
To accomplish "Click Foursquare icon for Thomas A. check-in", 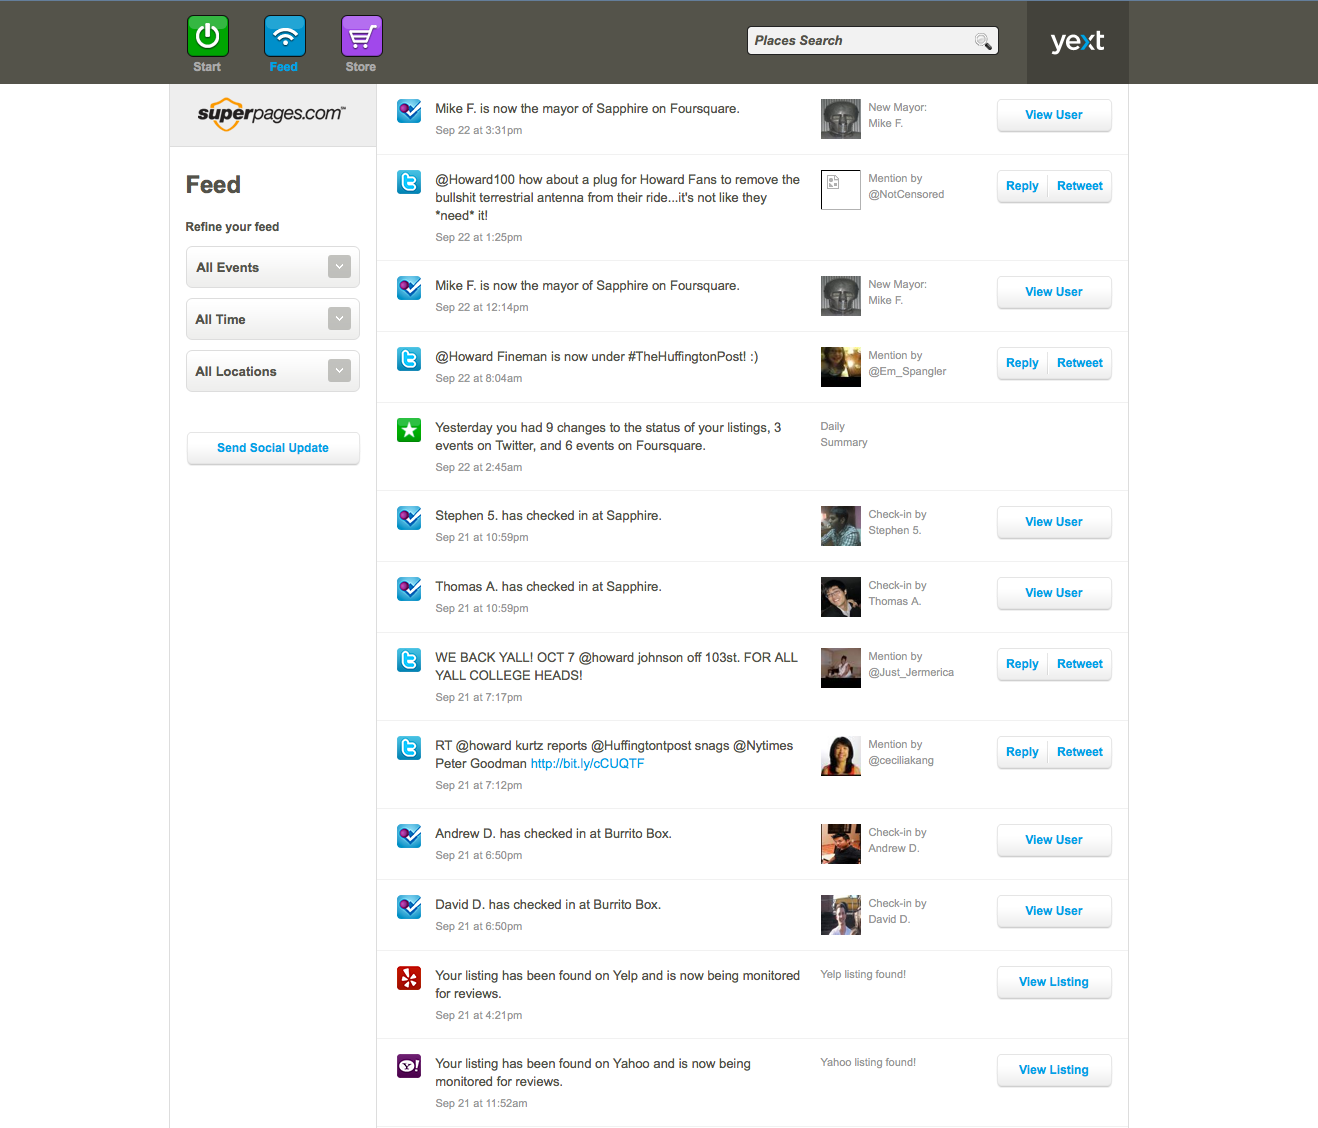I will [409, 589].
